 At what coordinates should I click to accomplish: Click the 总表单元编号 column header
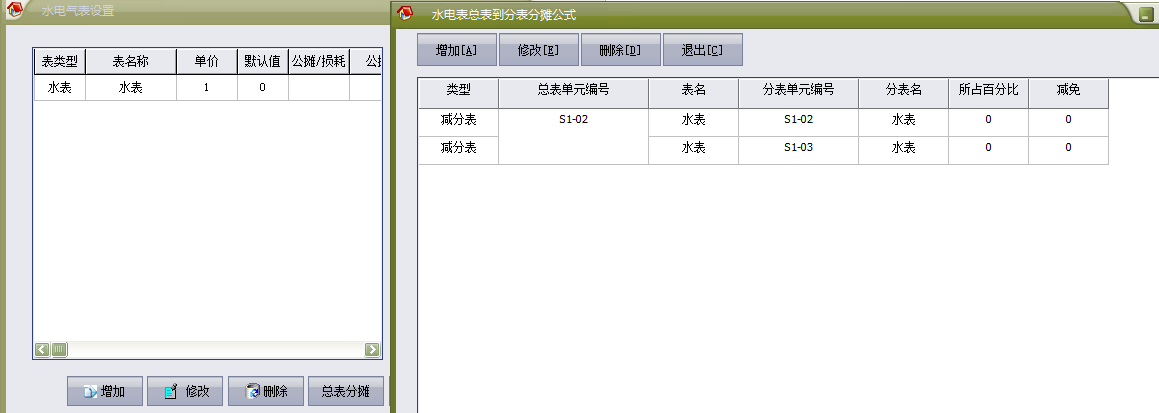pyautogui.click(x=574, y=93)
